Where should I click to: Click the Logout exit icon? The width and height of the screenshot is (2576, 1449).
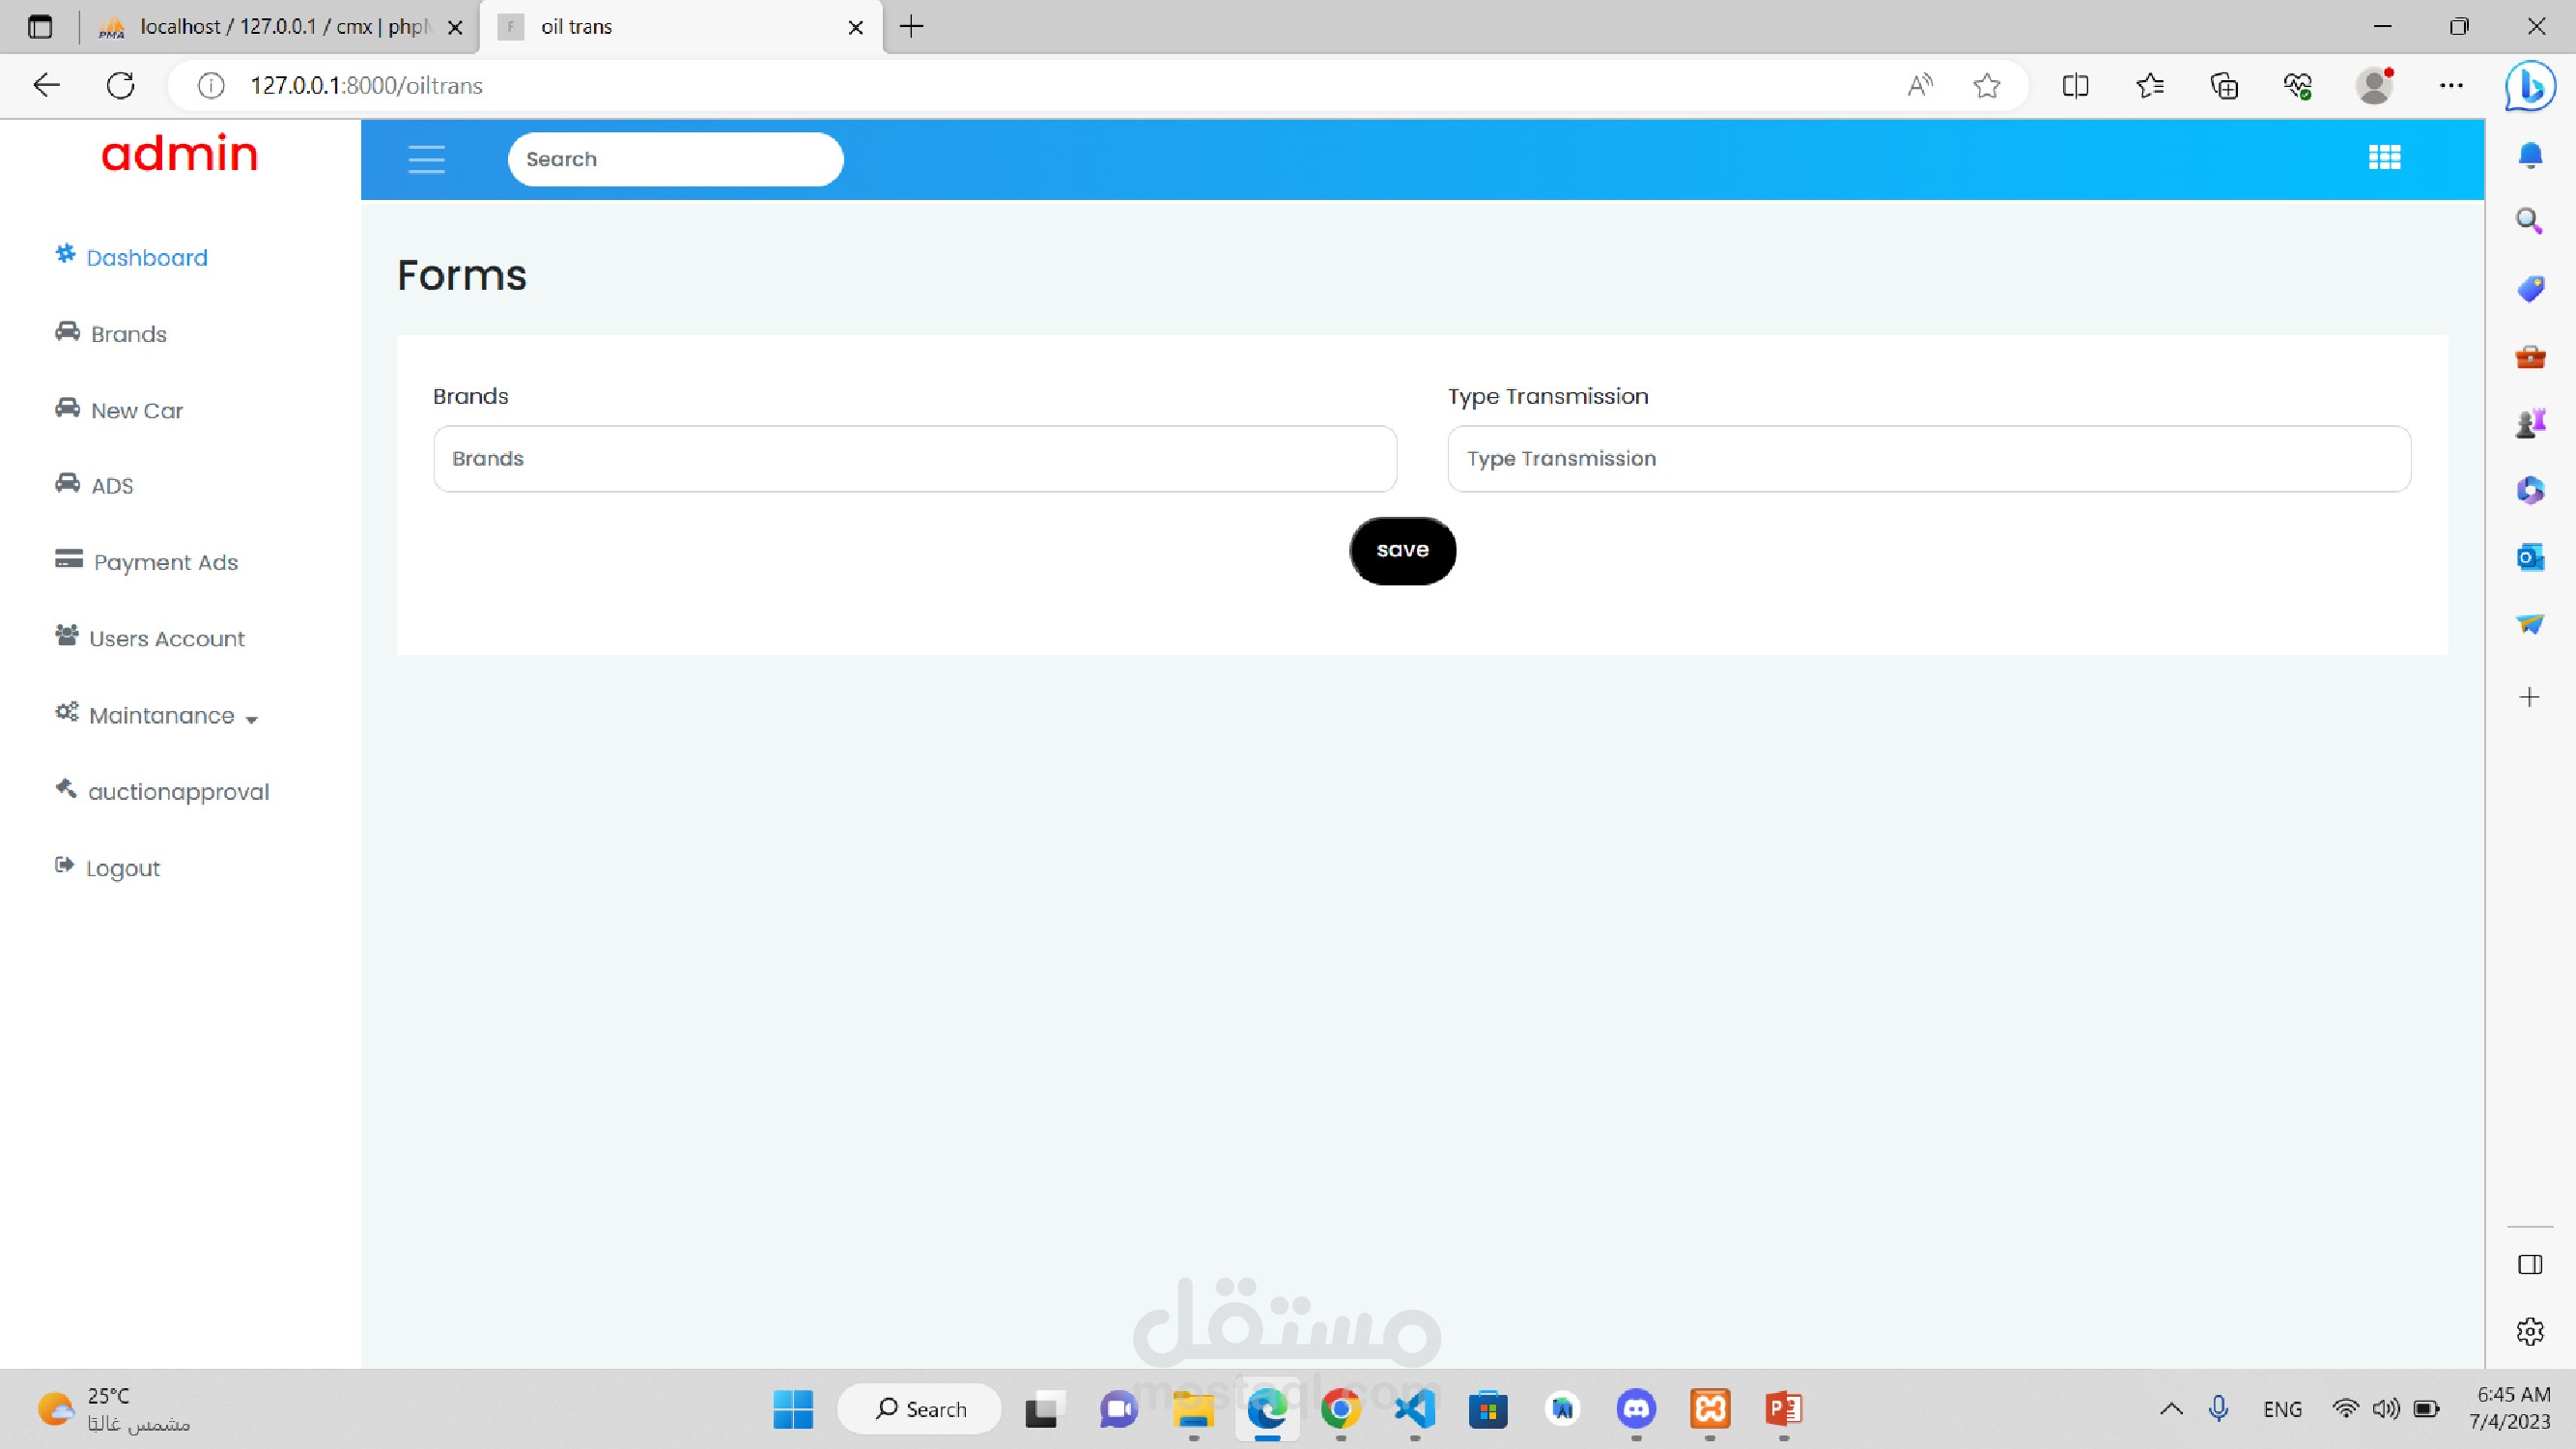coord(64,865)
